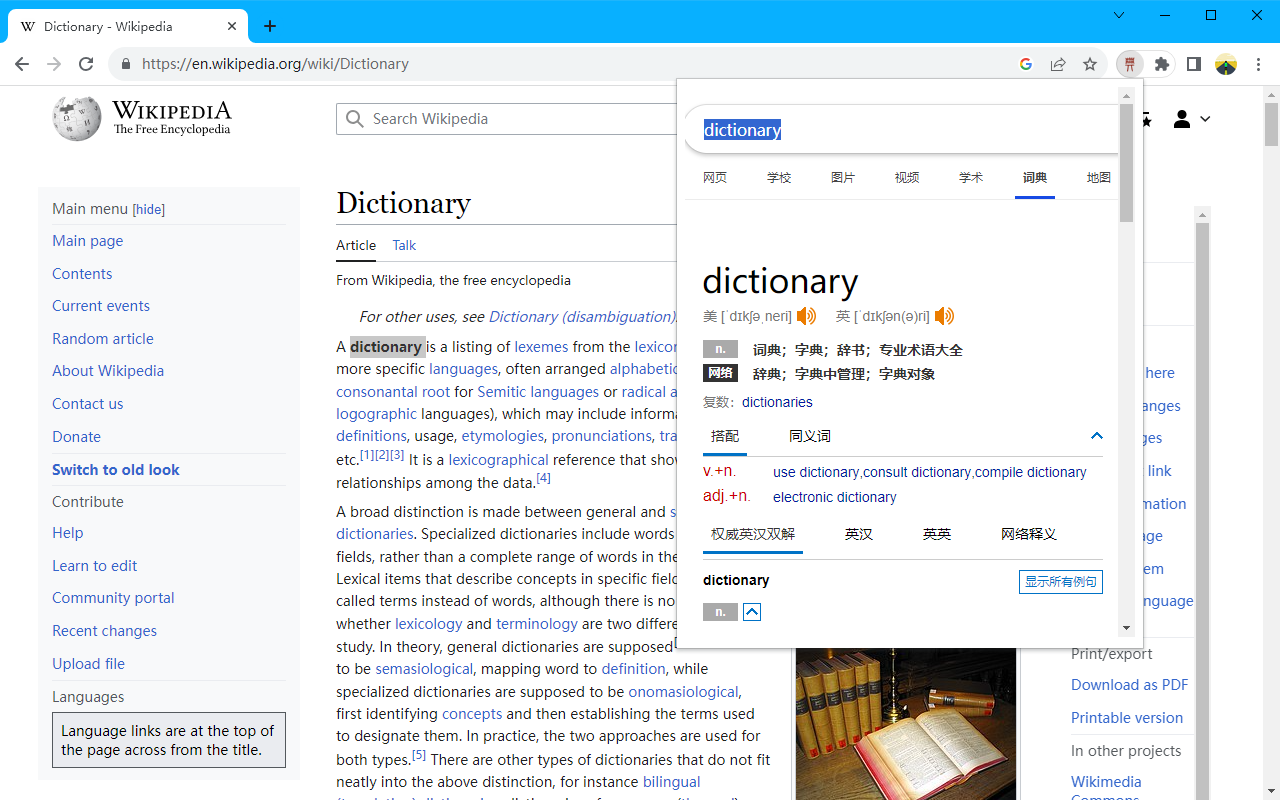Select the 地图 tab in popup
This screenshot has width=1280, height=800.
pyautogui.click(x=1099, y=177)
